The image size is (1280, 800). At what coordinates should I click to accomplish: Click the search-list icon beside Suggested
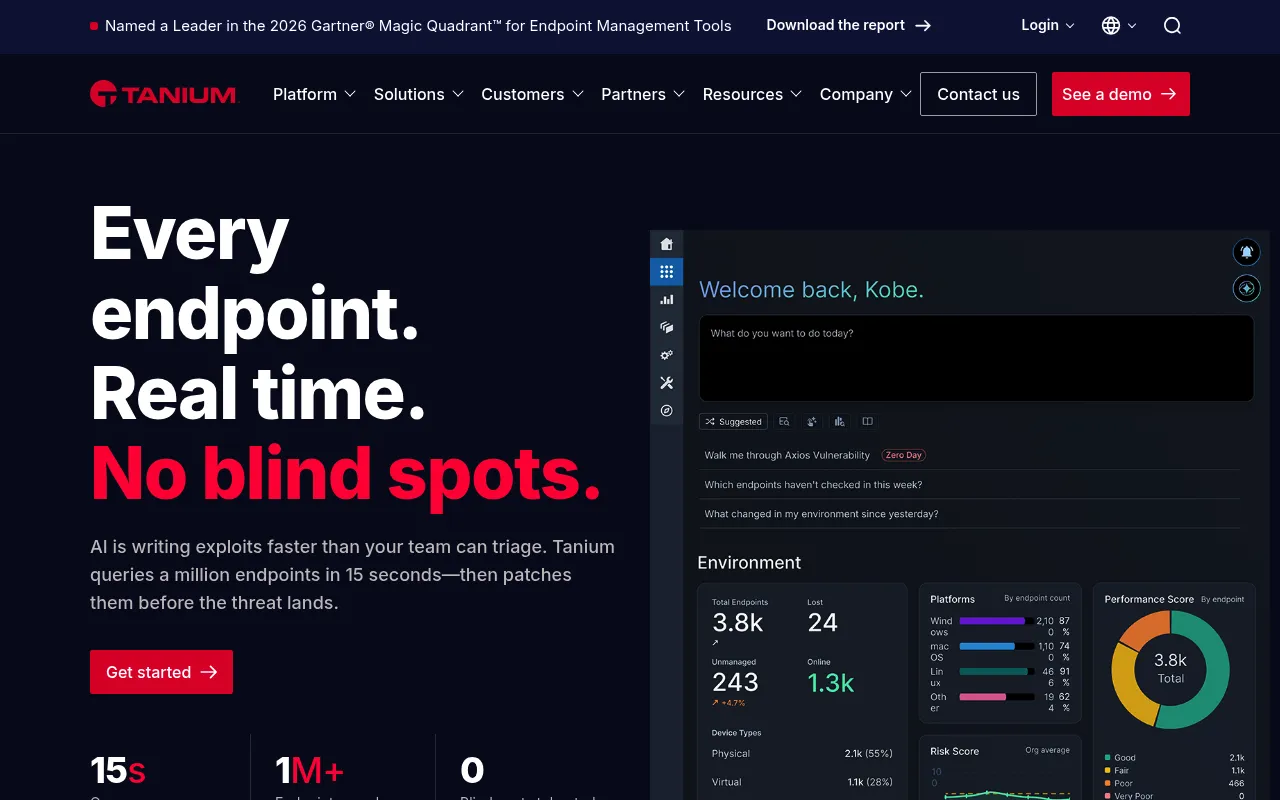[x=785, y=422]
